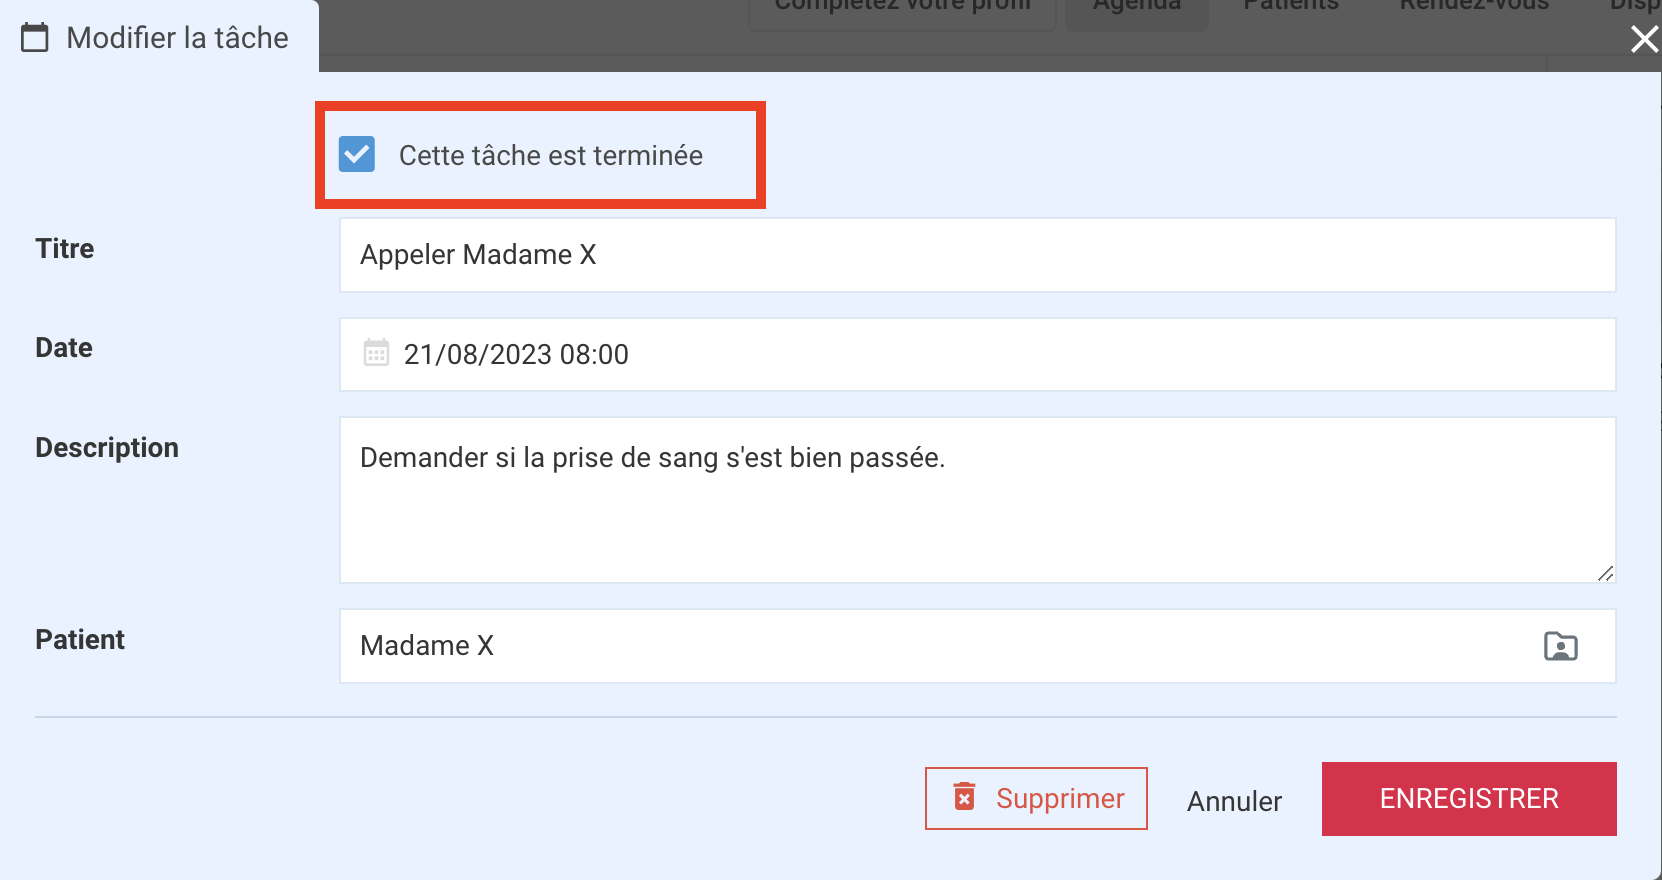The height and width of the screenshot is (880, 1662).
Task: Click inside the Description text area
Action: [977, 500]
